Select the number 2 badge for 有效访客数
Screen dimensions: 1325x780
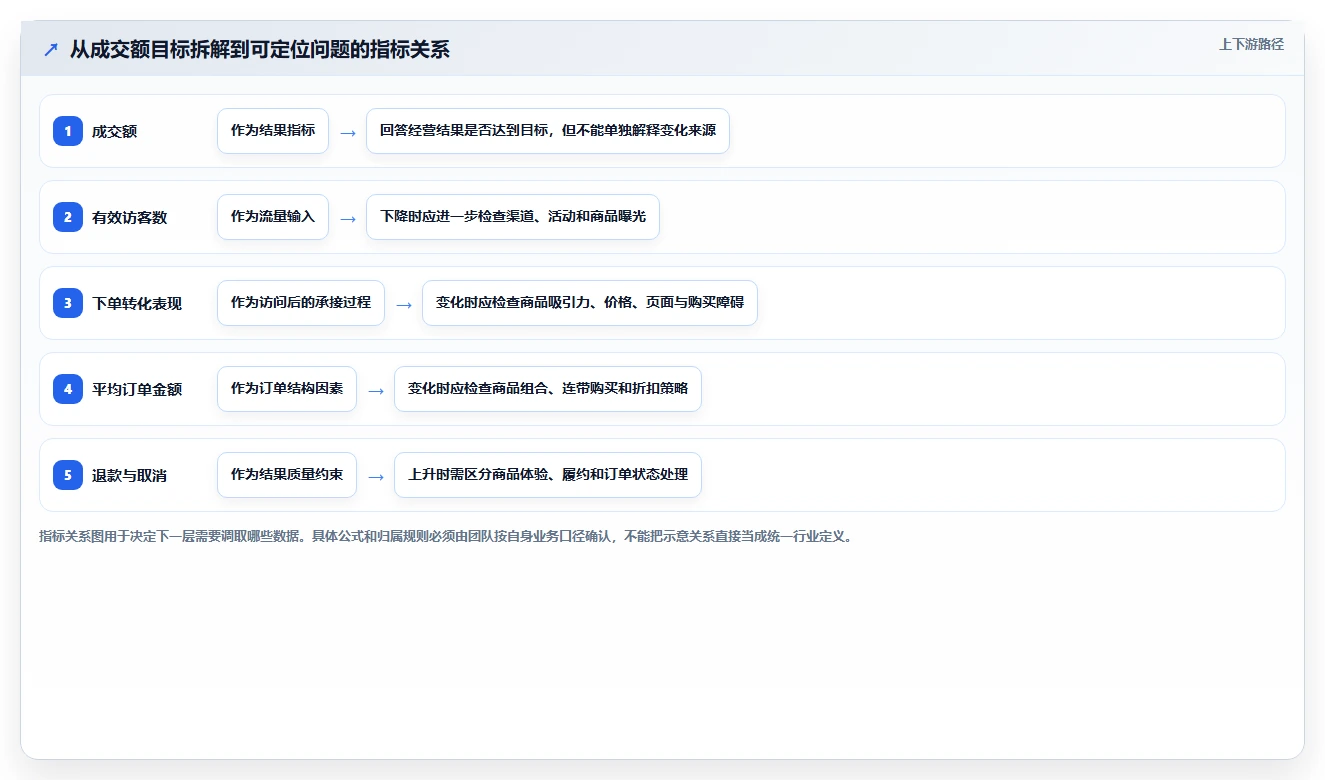68,217
